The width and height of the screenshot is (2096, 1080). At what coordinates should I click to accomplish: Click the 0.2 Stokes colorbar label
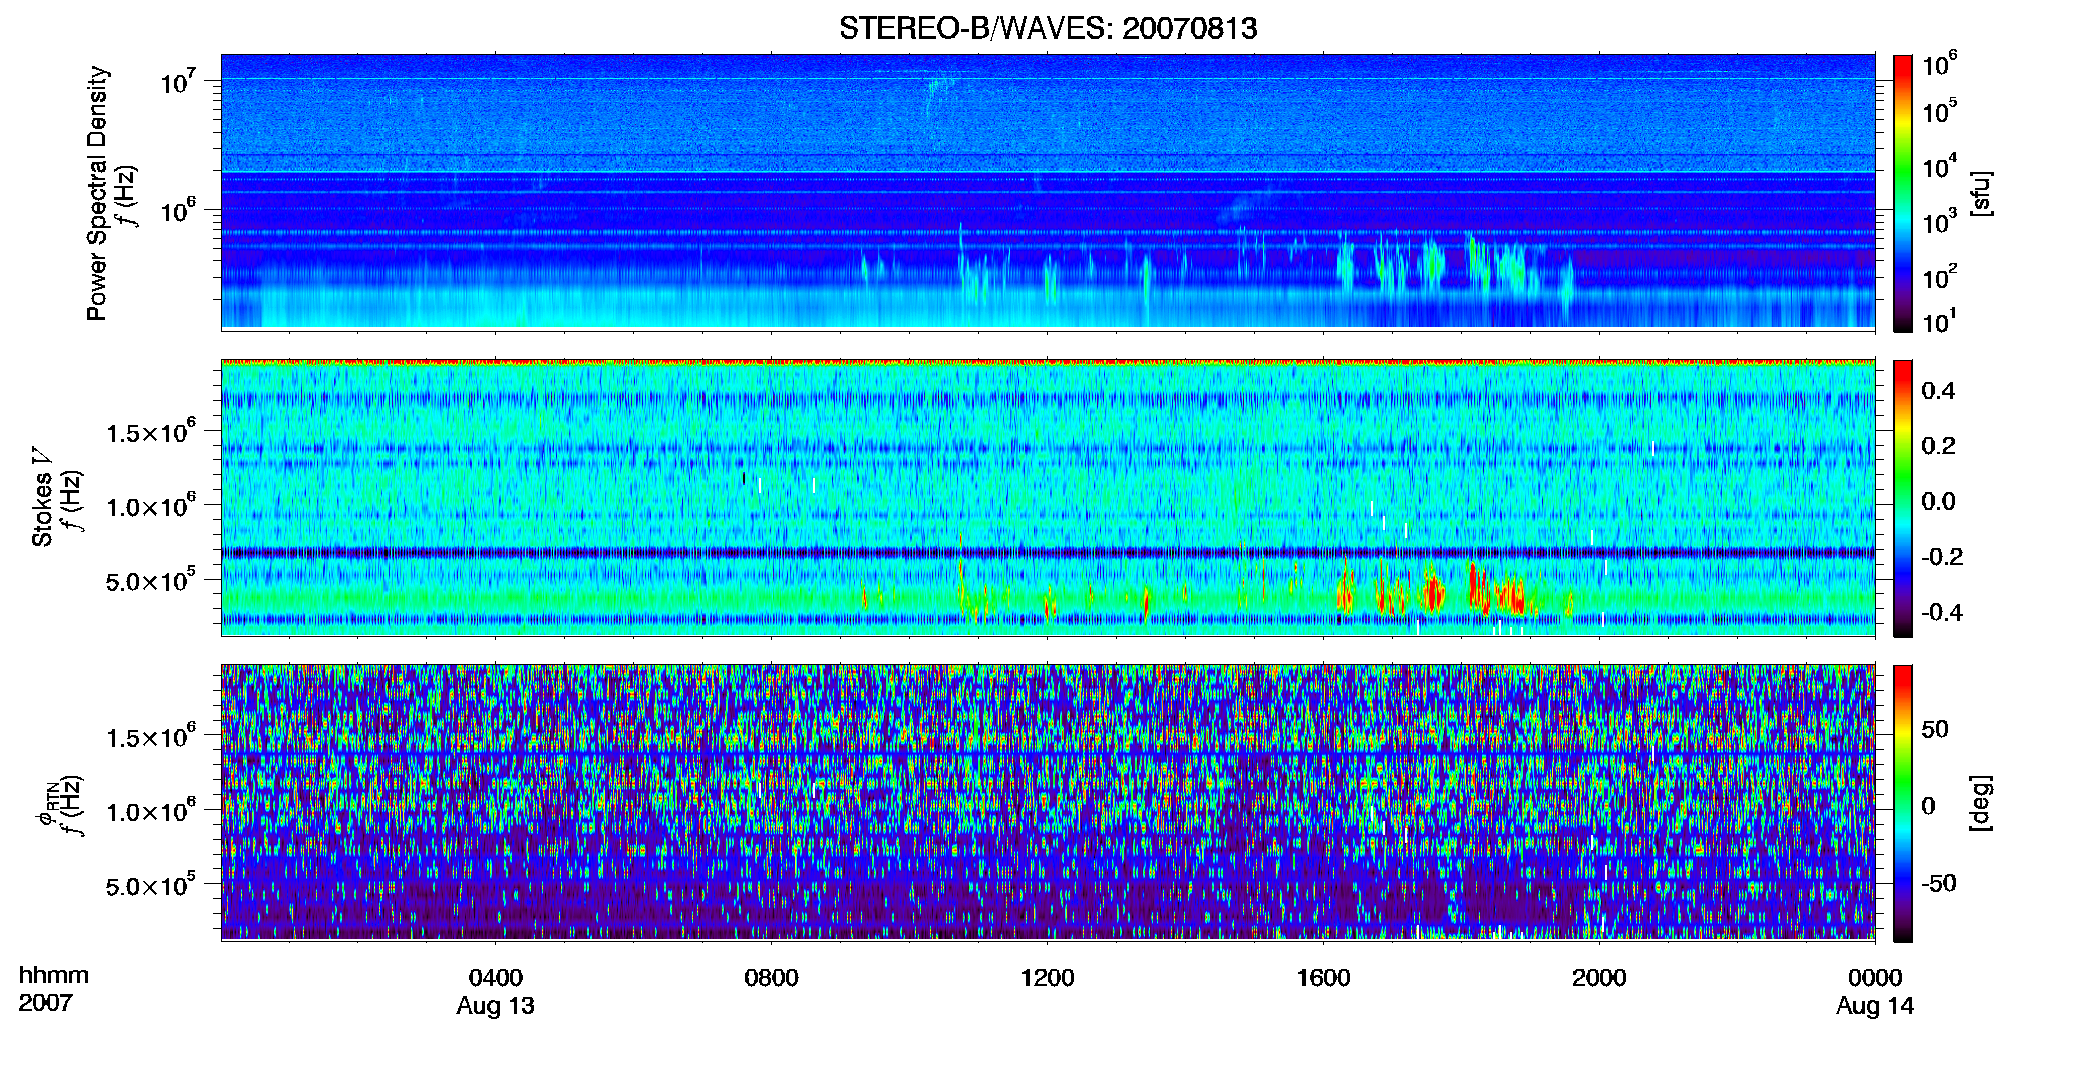coord(1938,446)
